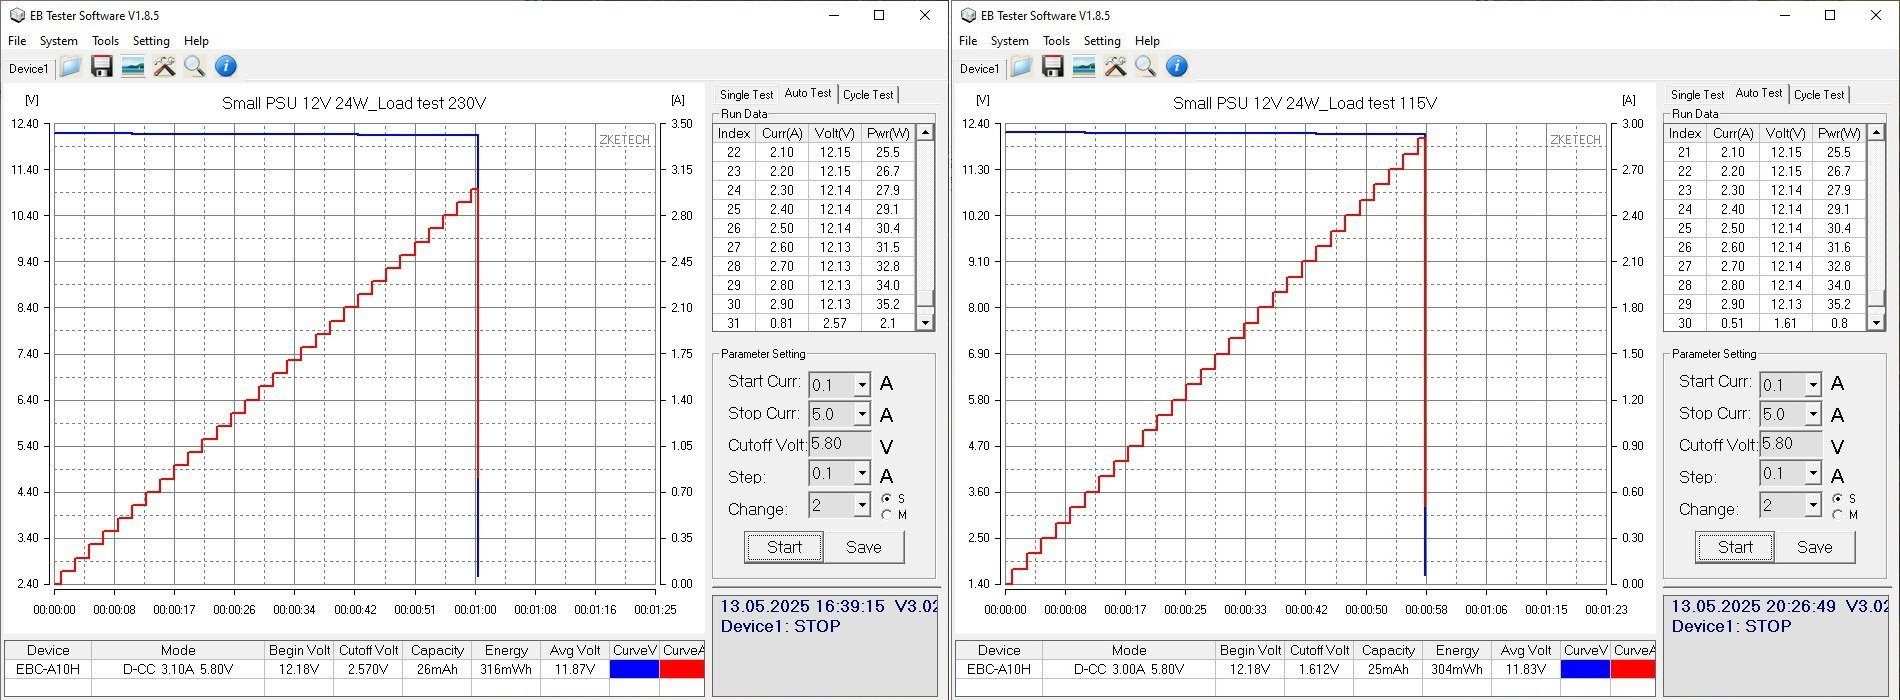Image resolution: width=1900 pixels, height=700 pixels.
Task: Click the blue info icon in 230V window
Action: [226, 67]
